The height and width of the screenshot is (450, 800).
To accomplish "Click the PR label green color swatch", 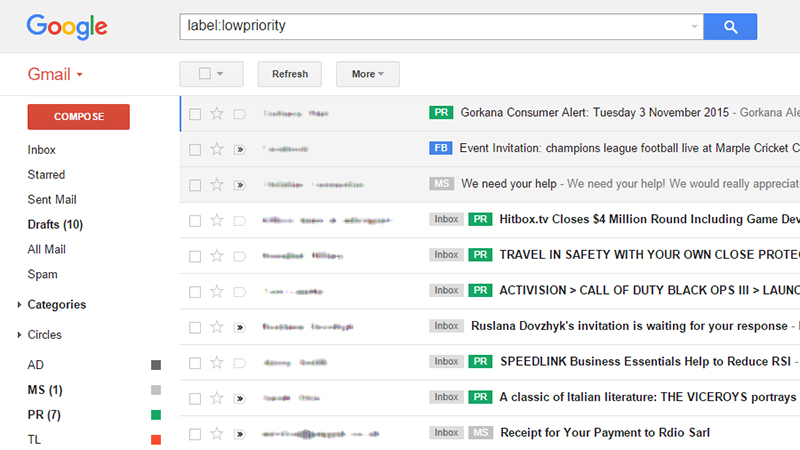I will click(156, 415).
